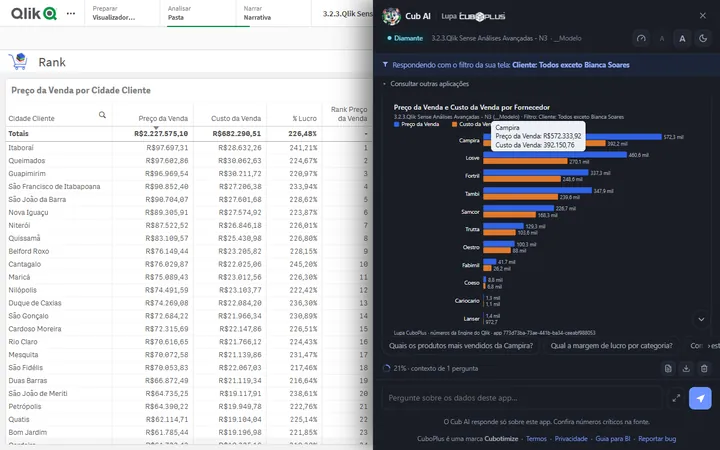
Task: Click the Qlik logo
Action: pos(34,13)
